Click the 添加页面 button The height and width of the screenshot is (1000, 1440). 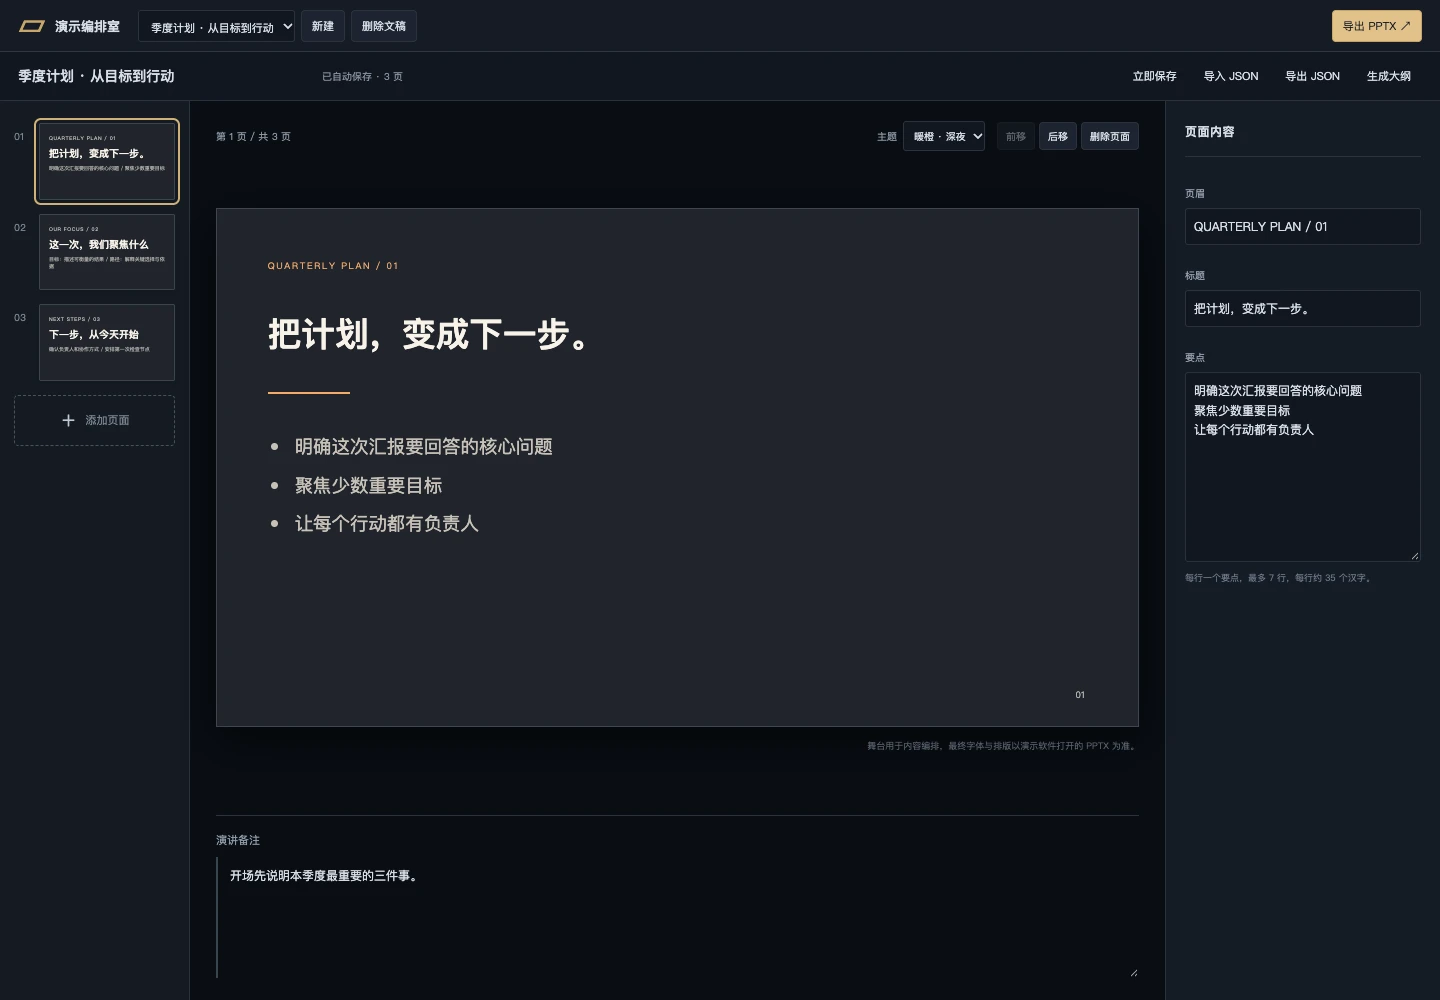(94, 420)
